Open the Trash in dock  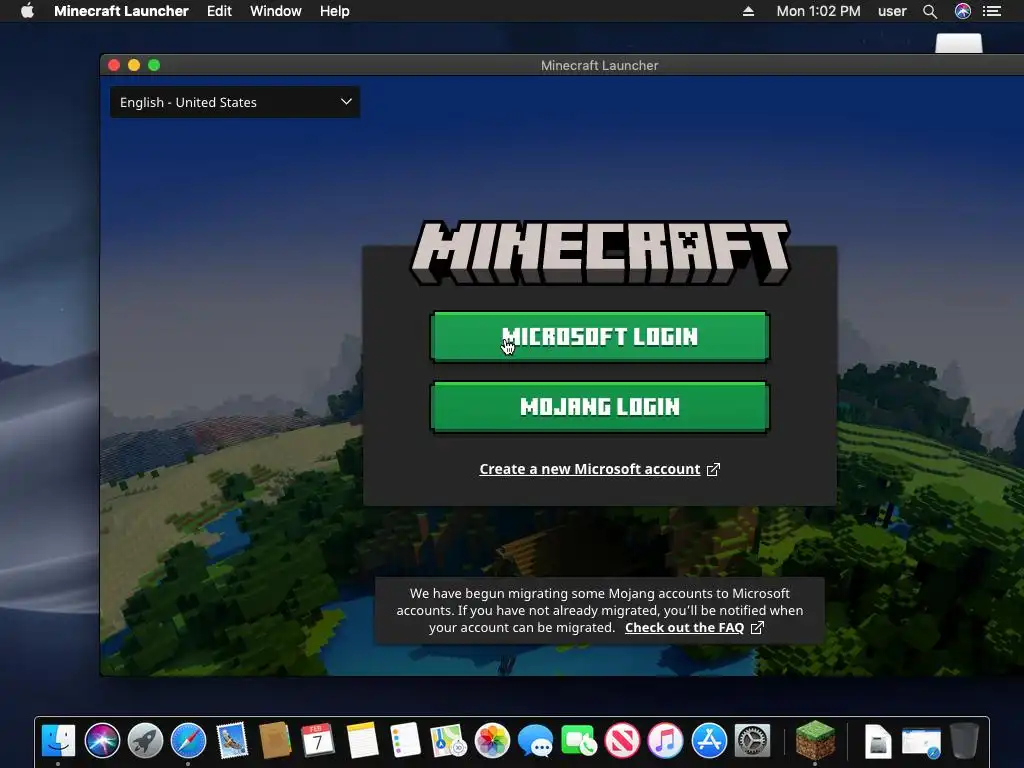tap(965, 741)
